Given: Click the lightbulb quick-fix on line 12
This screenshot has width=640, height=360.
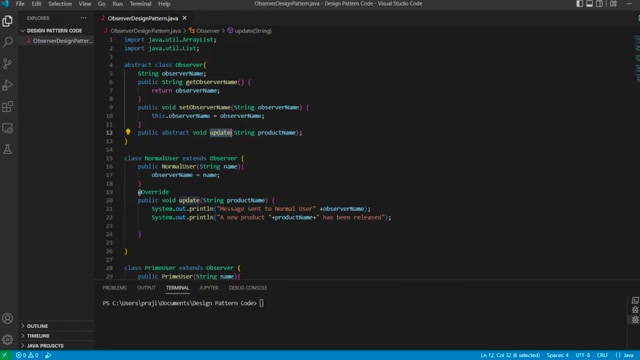Looking at the screenshot, I should (128, 132).
